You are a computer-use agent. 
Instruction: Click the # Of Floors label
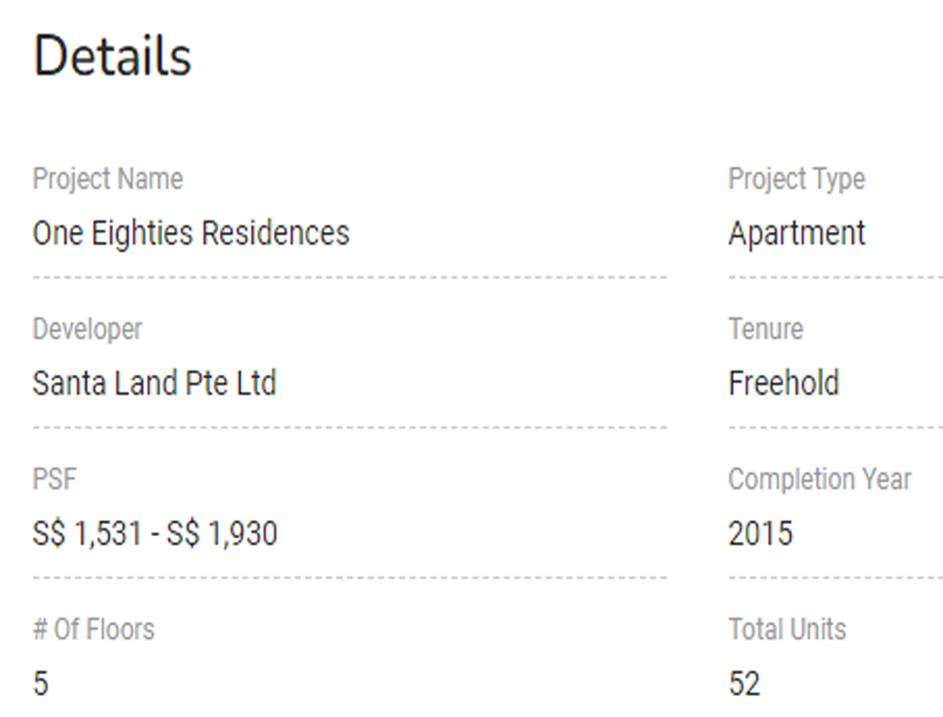coord(94,629)
